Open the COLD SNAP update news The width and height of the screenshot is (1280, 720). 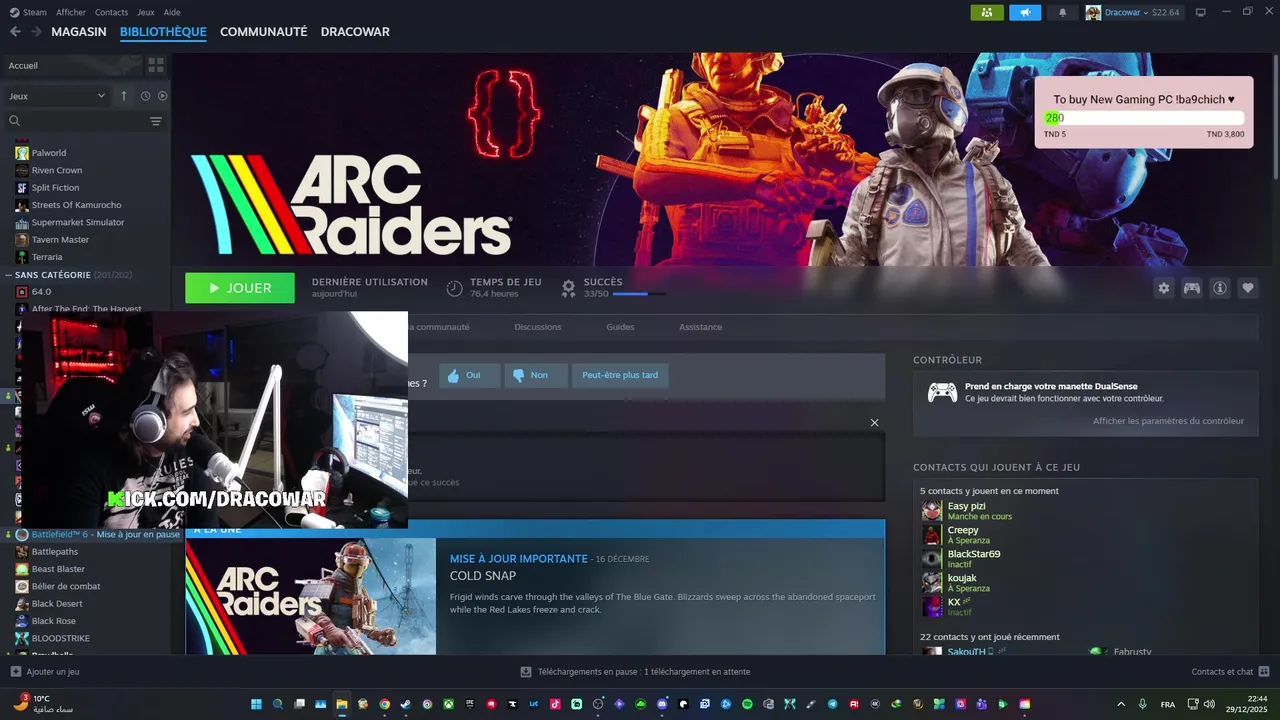[483, 576]
